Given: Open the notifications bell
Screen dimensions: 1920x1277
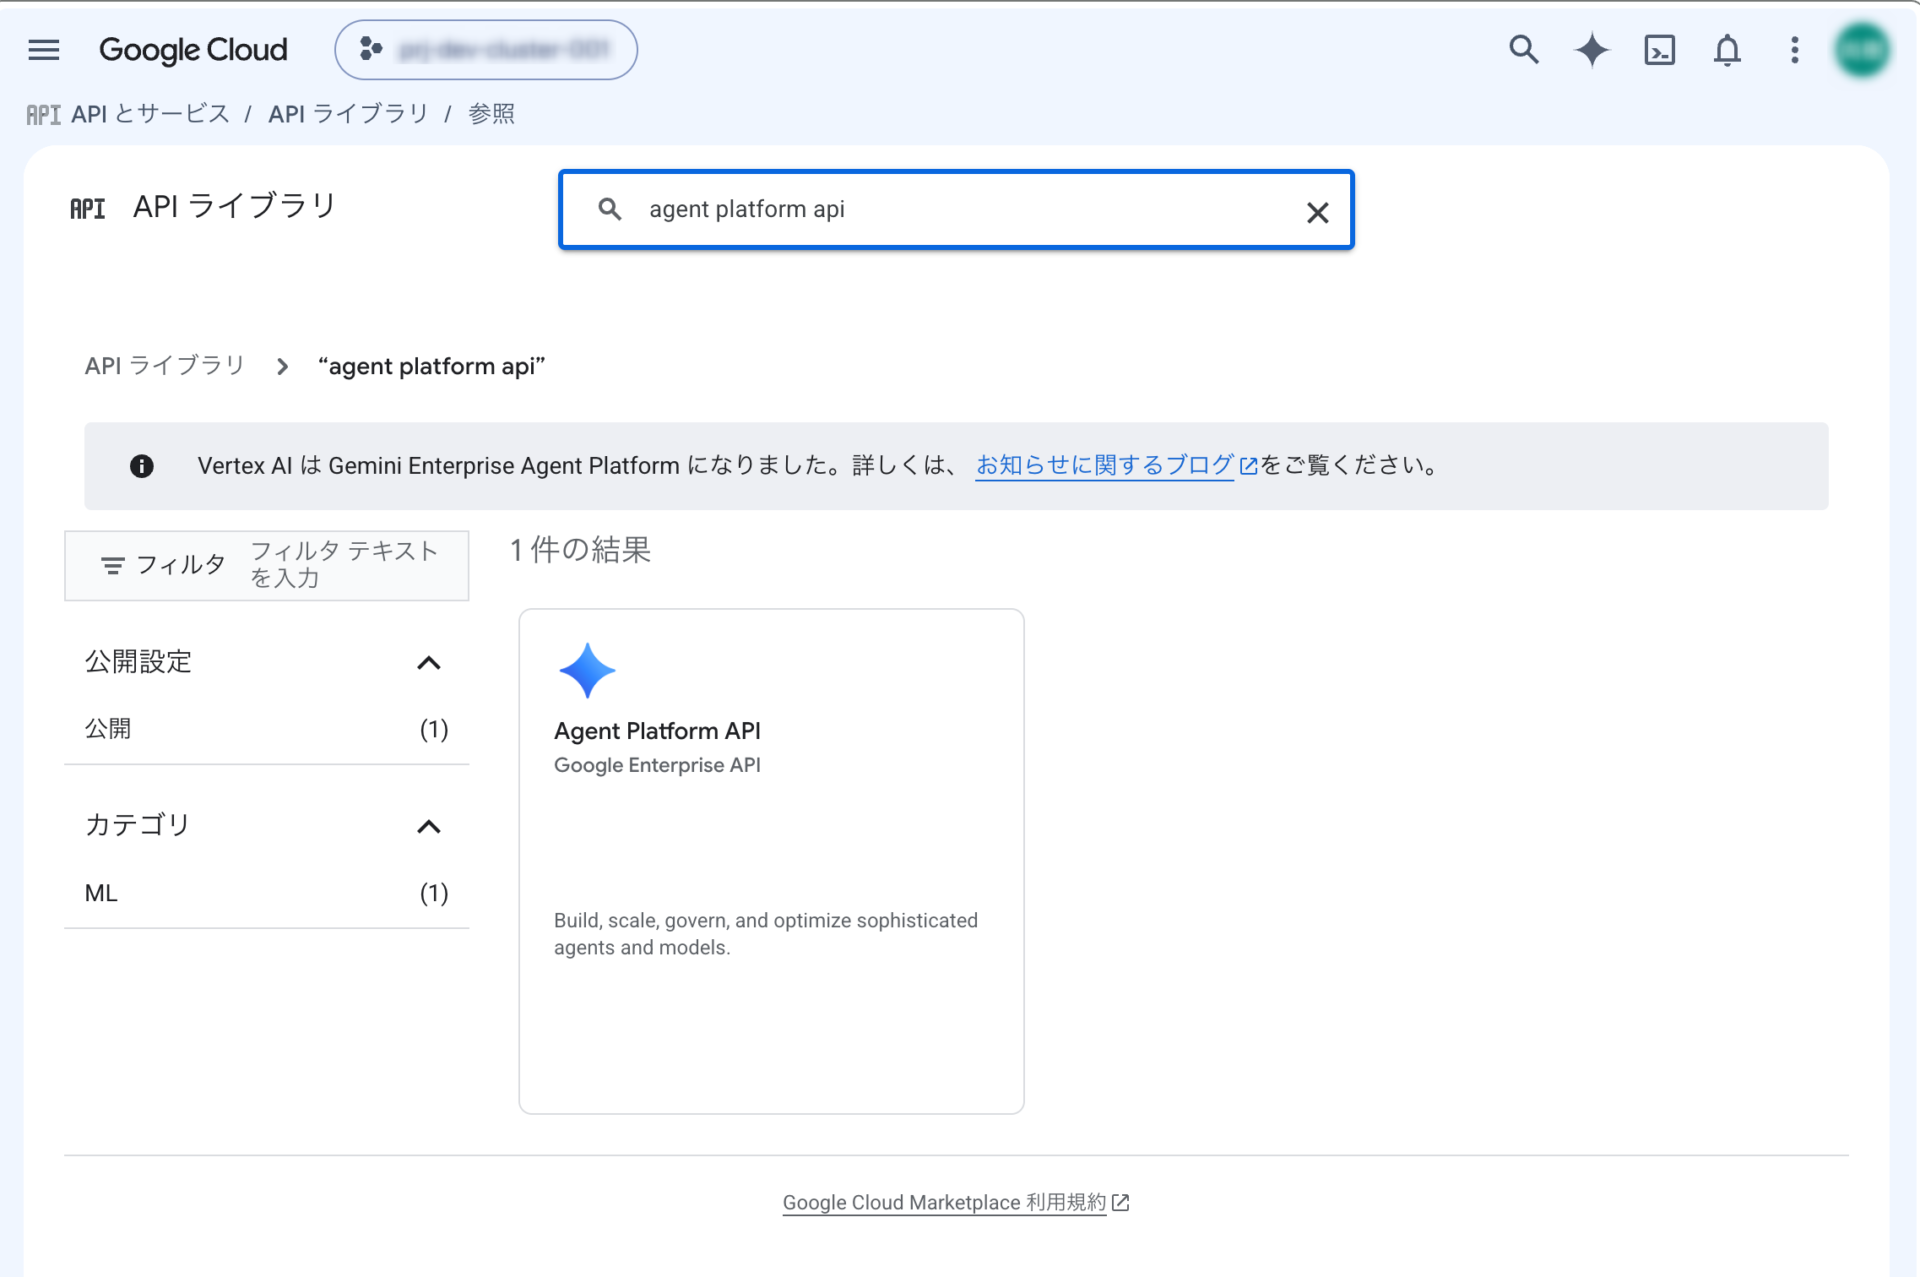Looking at the screenshot, I should [1727, 50].
